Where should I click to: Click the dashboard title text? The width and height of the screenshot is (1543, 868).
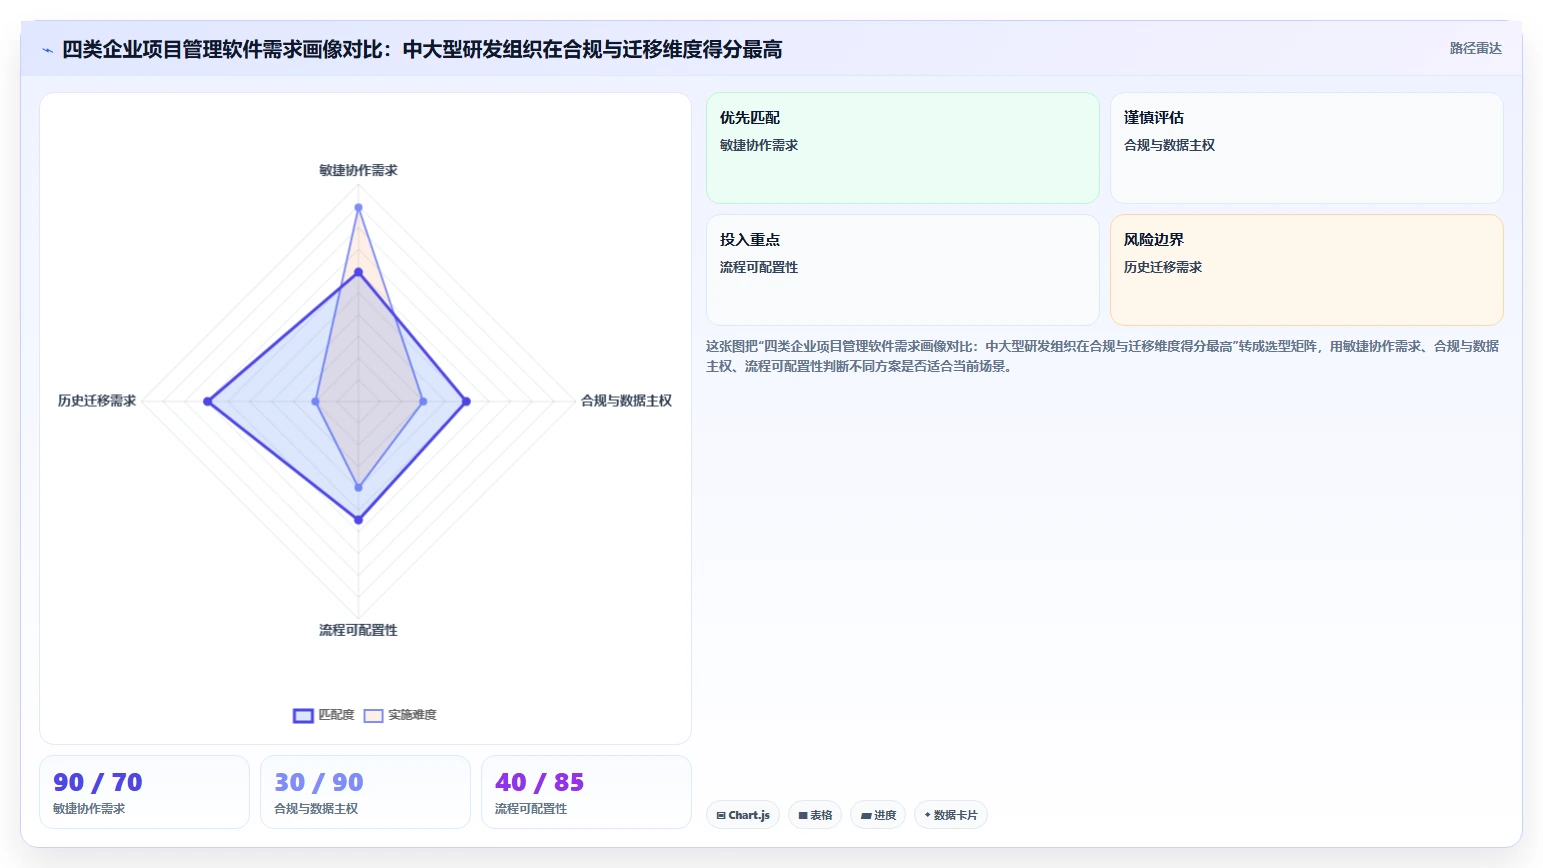click(422, 50)
